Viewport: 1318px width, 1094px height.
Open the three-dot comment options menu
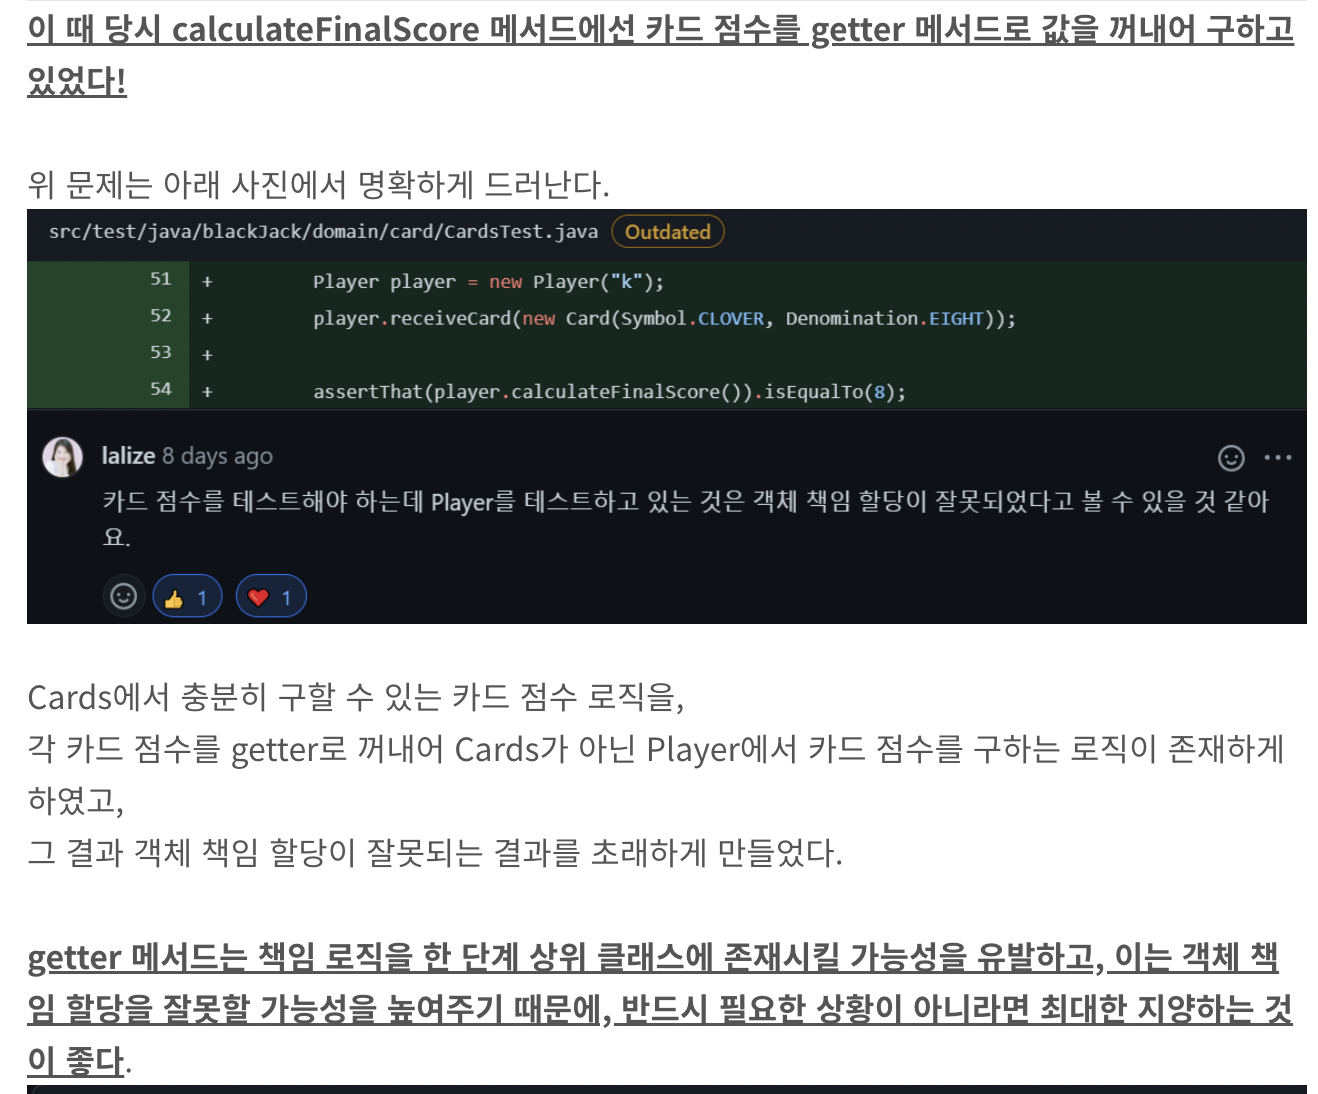(x=1278, y=458)
